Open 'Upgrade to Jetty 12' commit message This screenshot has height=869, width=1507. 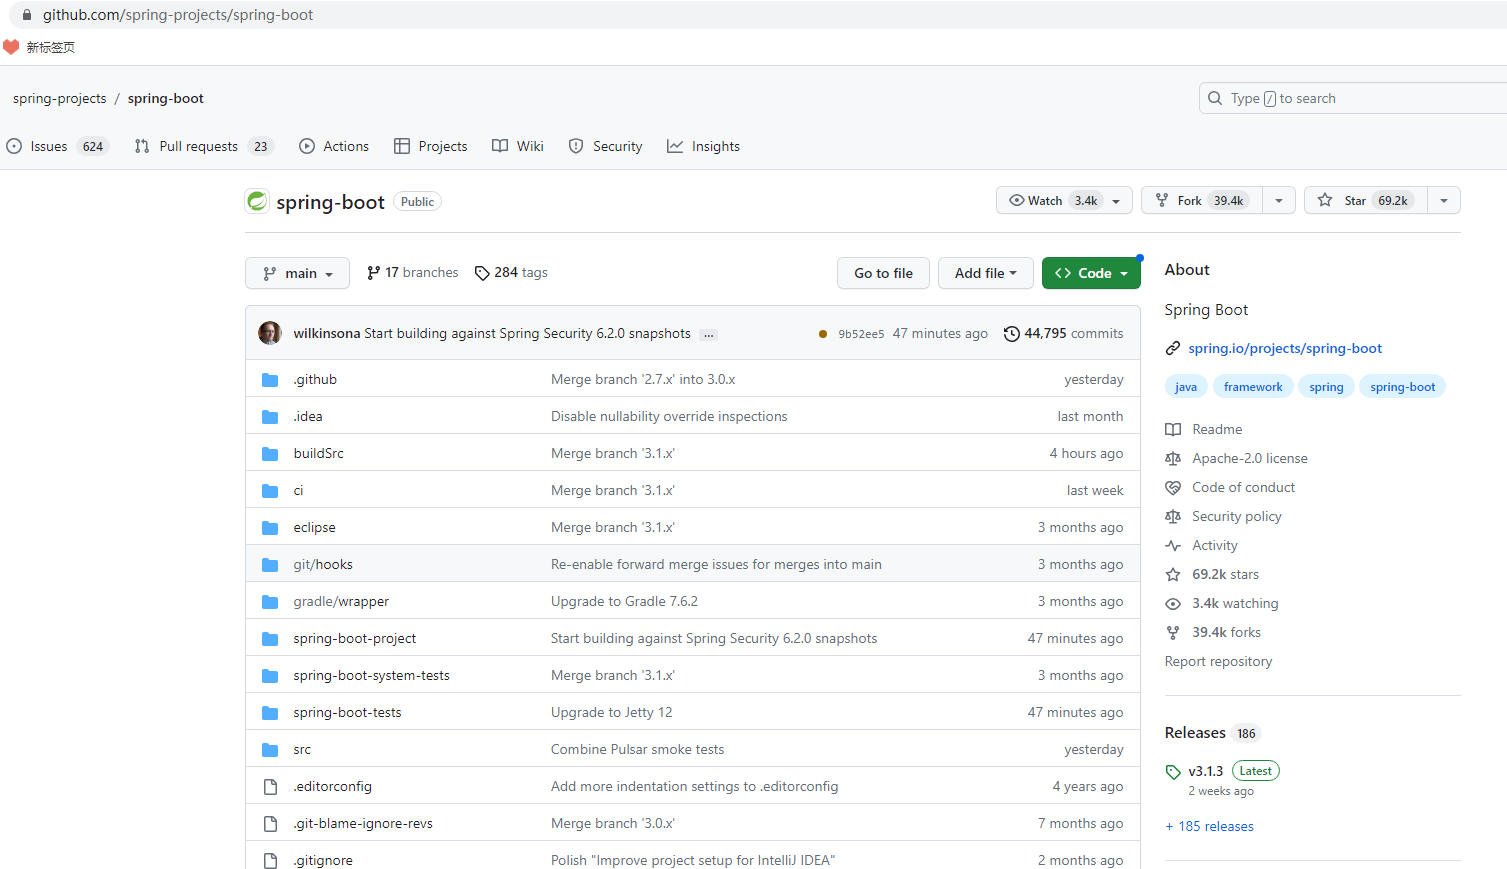[x=611, y=713]
